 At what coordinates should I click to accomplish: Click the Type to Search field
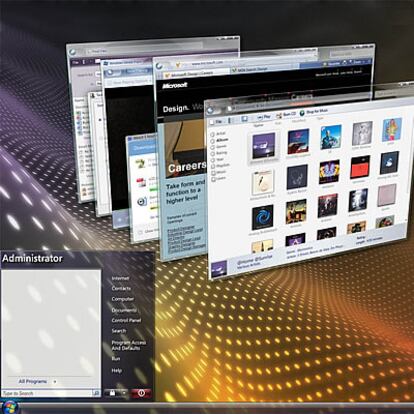[x=47, y=393]
